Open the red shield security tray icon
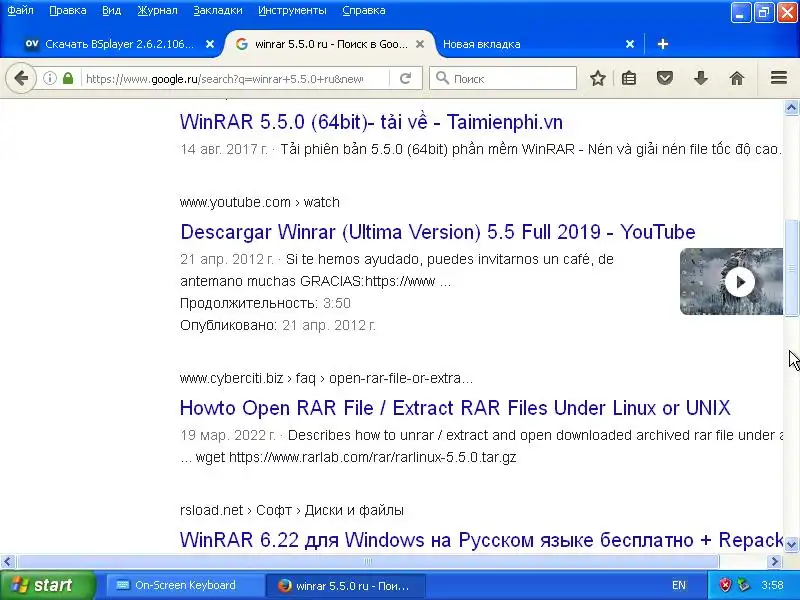800x600 pixels. (725, 585)
